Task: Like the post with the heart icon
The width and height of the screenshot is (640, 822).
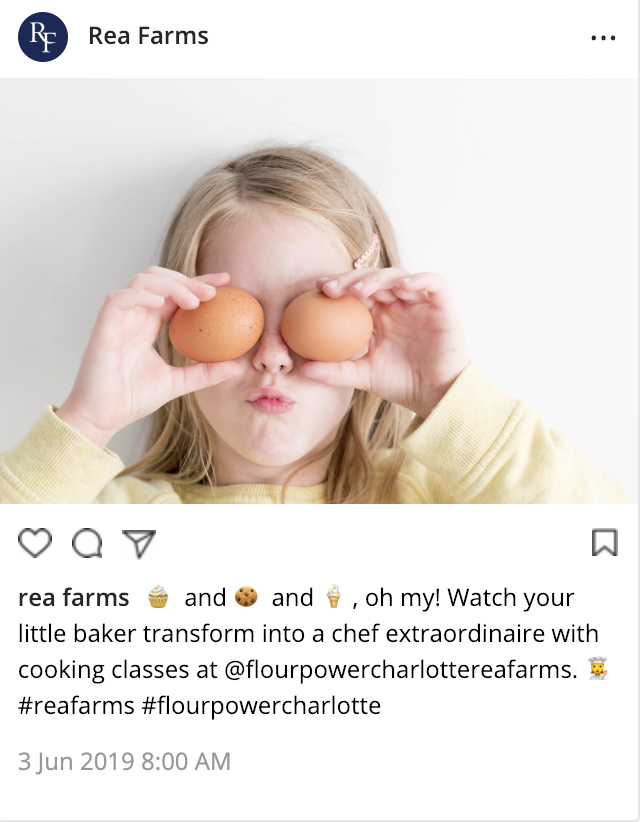Action: coord(35,543)
